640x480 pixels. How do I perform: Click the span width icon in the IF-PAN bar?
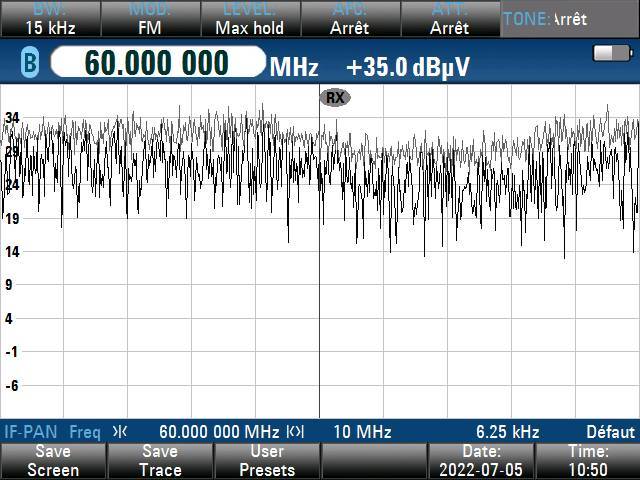[295, 432]
